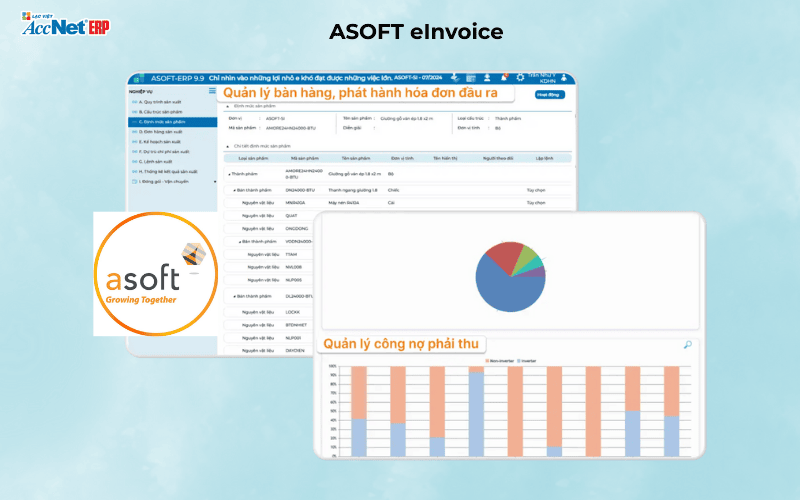Viewport: 800px width, 500px height.
Task: Click the green slice of the pie chart
Action: (x=529, y=257)
